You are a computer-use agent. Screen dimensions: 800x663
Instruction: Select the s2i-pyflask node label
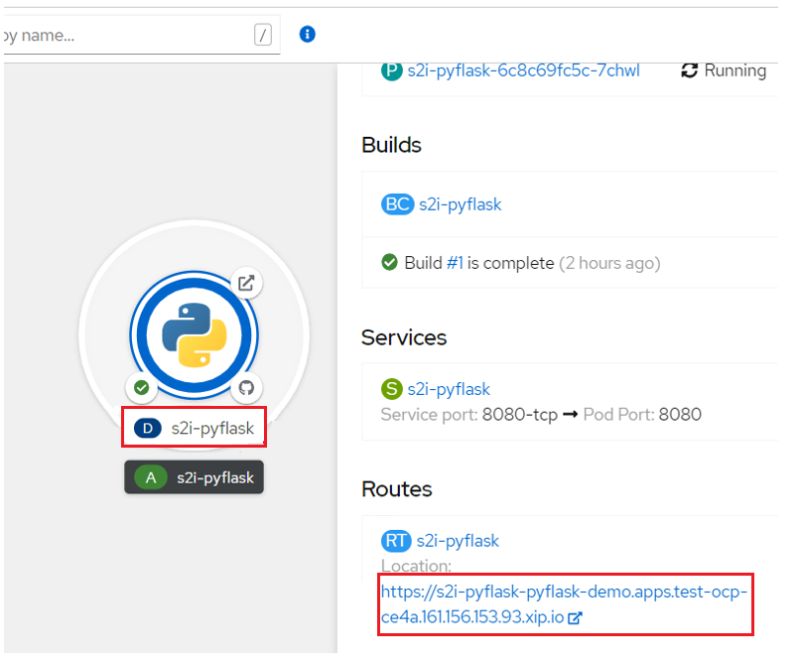(206, 428)
